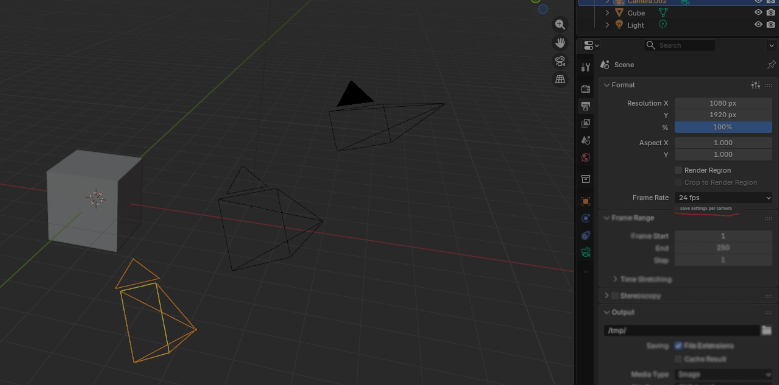Hide the Light in viewport

click(x=758, y=24)
